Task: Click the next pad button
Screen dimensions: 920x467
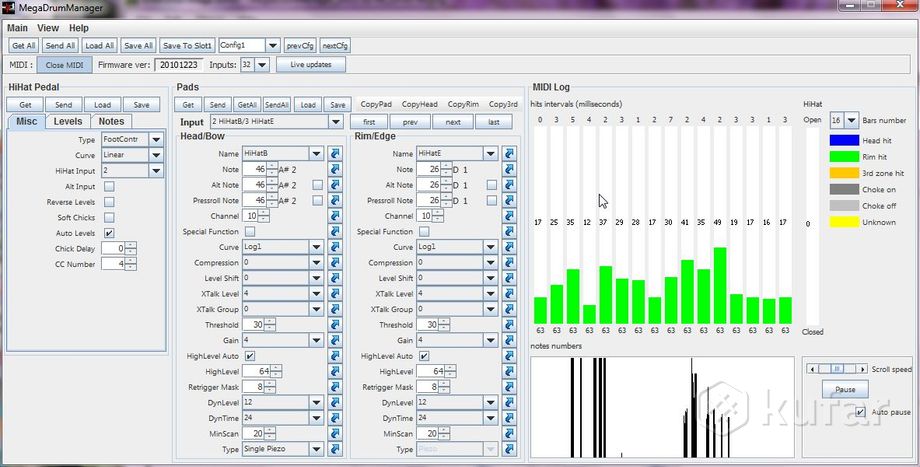Action: [x=453, y=122]
